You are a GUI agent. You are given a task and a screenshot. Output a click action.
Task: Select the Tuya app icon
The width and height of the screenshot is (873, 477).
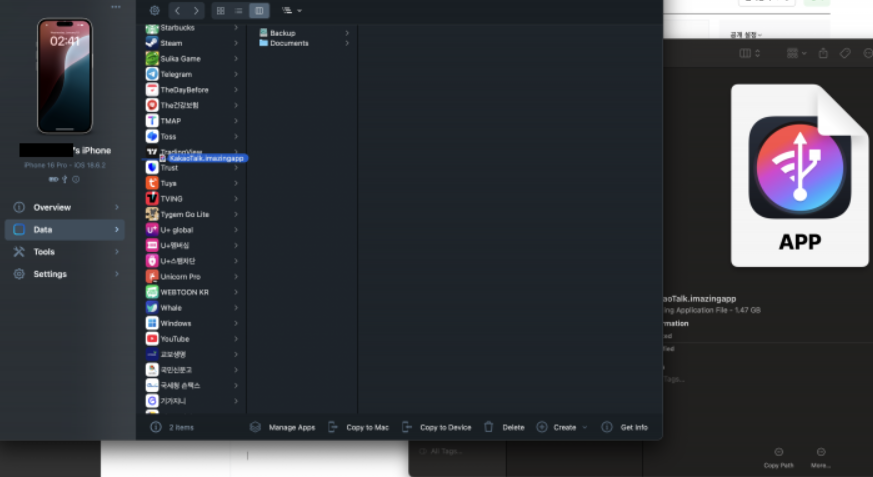point(152,183)
